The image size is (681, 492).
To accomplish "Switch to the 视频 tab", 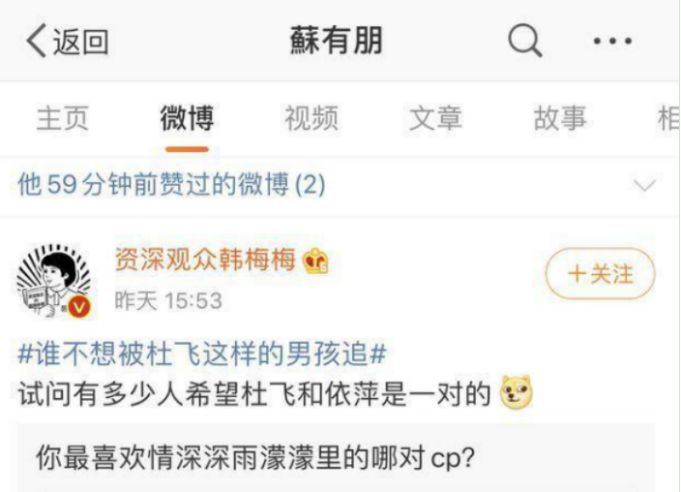I will 311,118.
